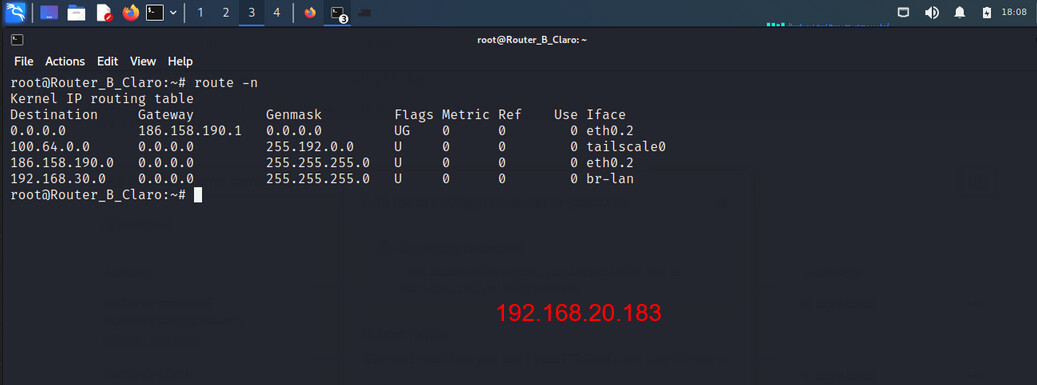Viewport: 1037px width, 385px height.
Task: Launch the text editor panel icon
Action: [x=104, y=12]
